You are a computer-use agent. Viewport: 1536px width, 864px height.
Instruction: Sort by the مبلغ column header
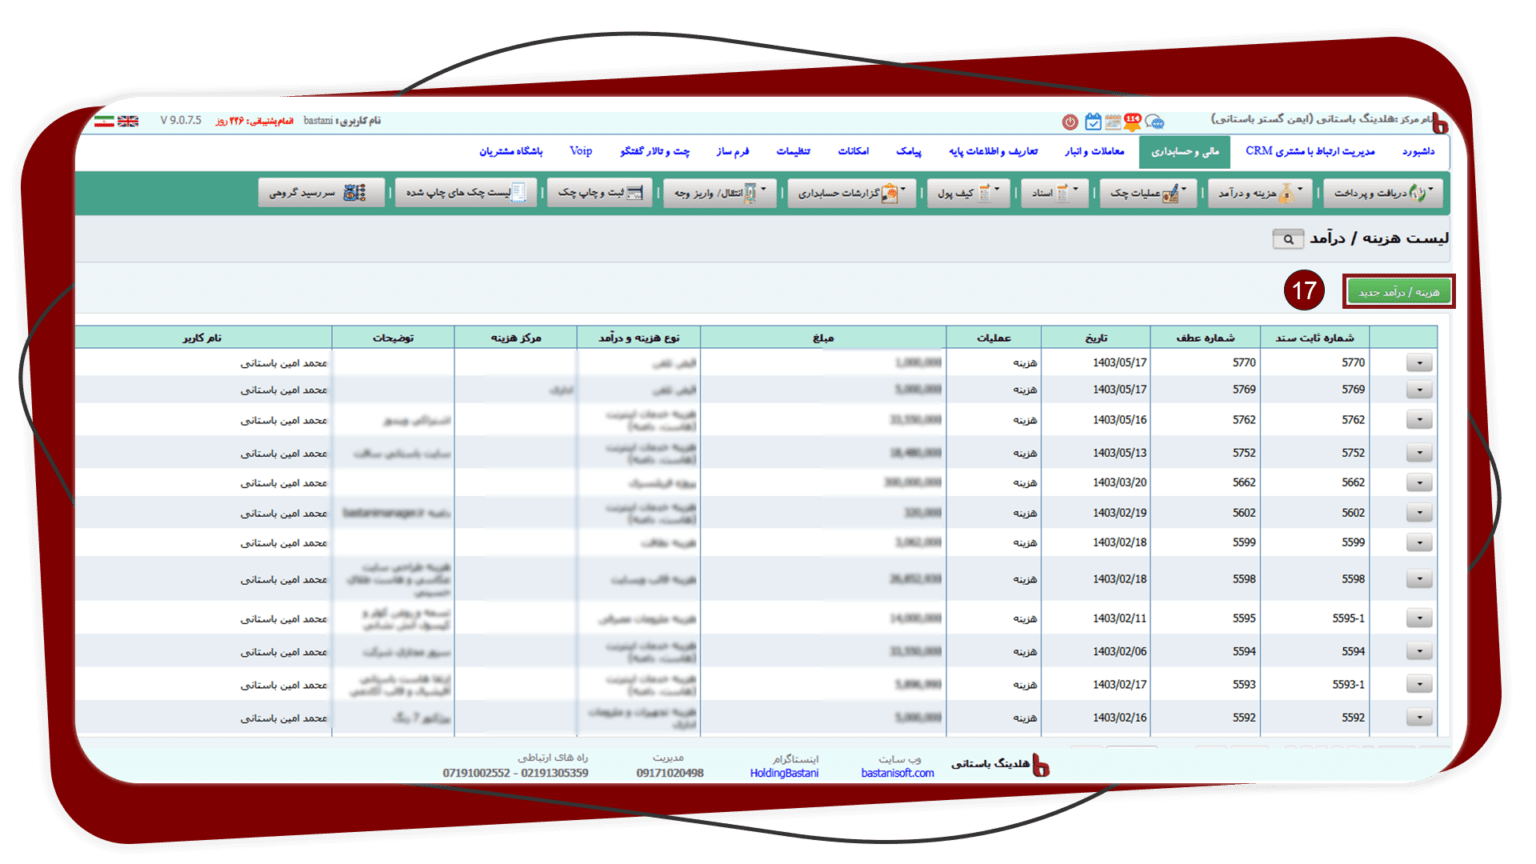point(823,338)
